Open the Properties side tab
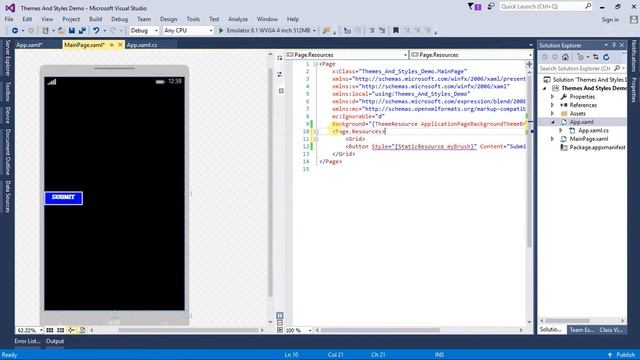 [x=633, y=90]
